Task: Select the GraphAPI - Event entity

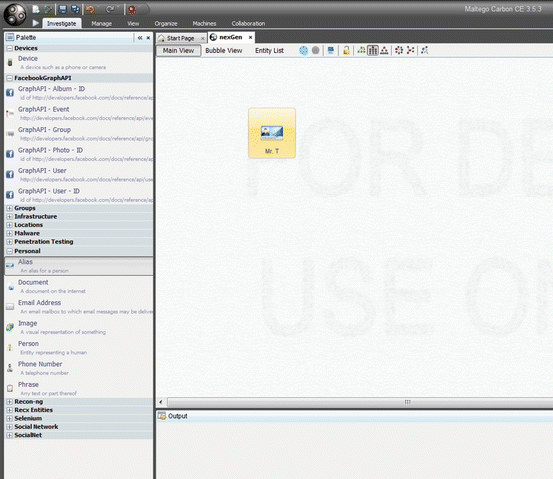Action: 79,113
